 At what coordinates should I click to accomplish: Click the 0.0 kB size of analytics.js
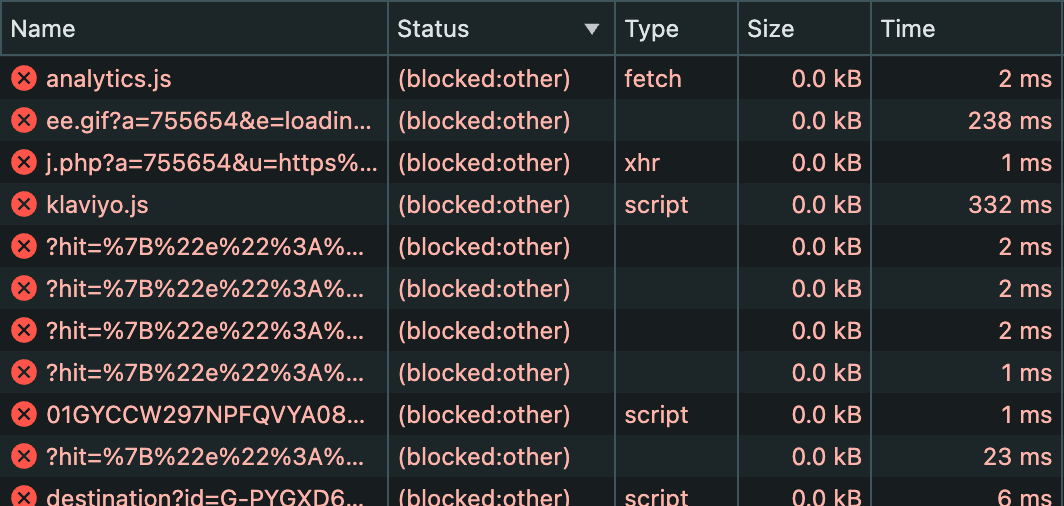pos(826,79)
